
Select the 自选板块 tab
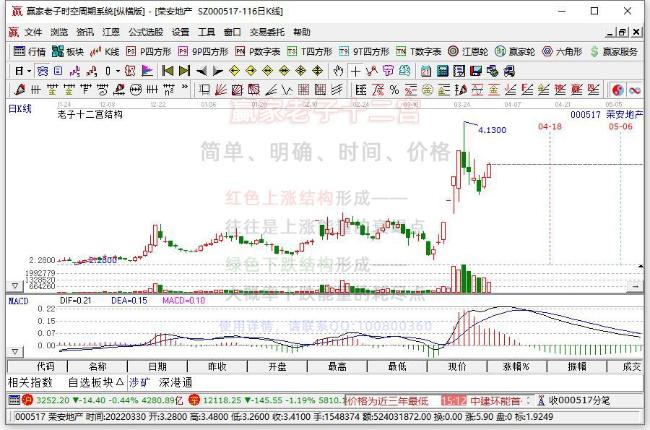(x=95, y=382)
